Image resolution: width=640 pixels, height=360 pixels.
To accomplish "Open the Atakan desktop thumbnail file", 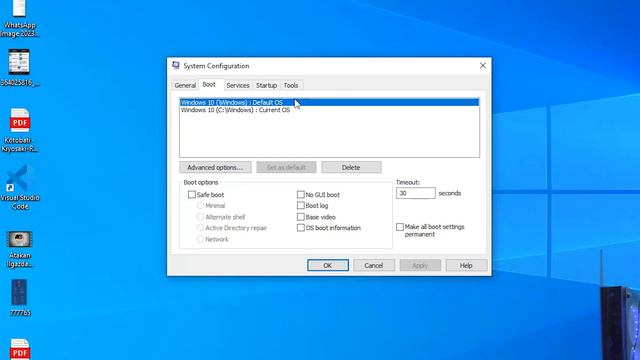I will pyautogui.click(x=20, y=249).
